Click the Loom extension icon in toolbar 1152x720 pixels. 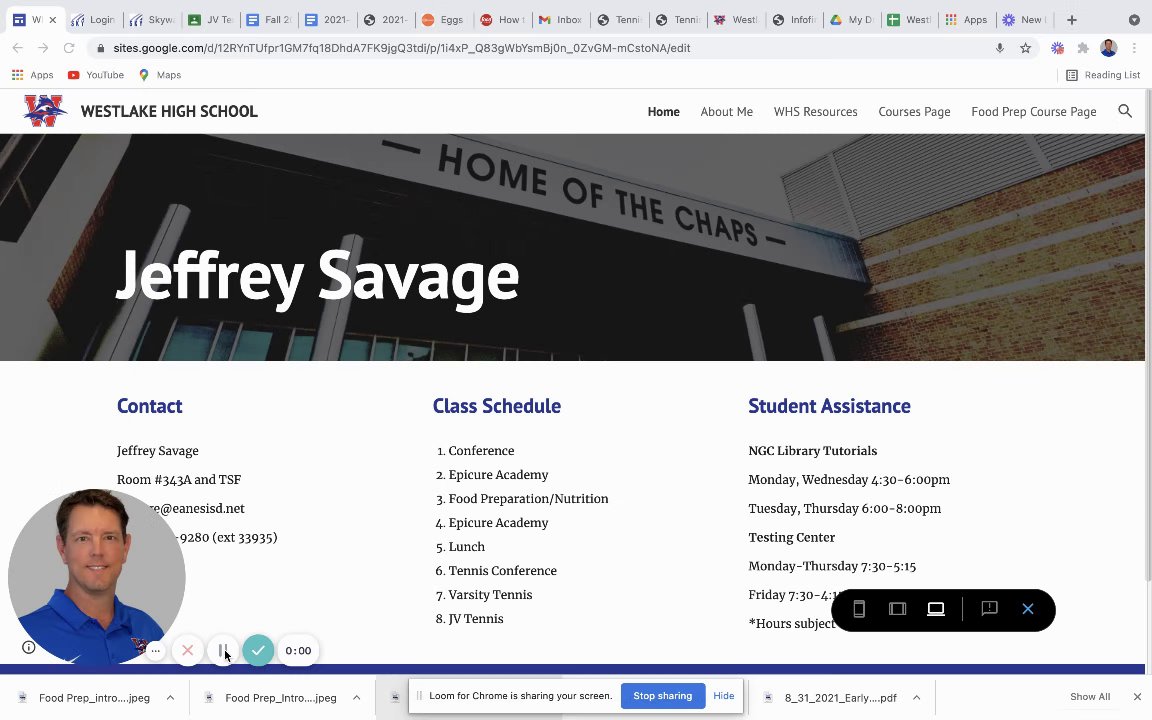(x=1057, y=48)
